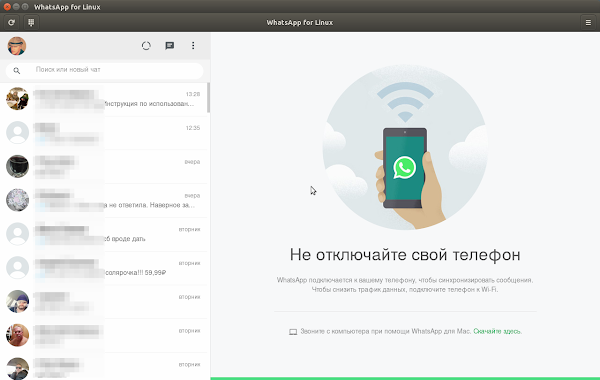Open the hamburger menu in header bar
The width and height of the screenshot is (600, 380).
click(x=588, y=23)
